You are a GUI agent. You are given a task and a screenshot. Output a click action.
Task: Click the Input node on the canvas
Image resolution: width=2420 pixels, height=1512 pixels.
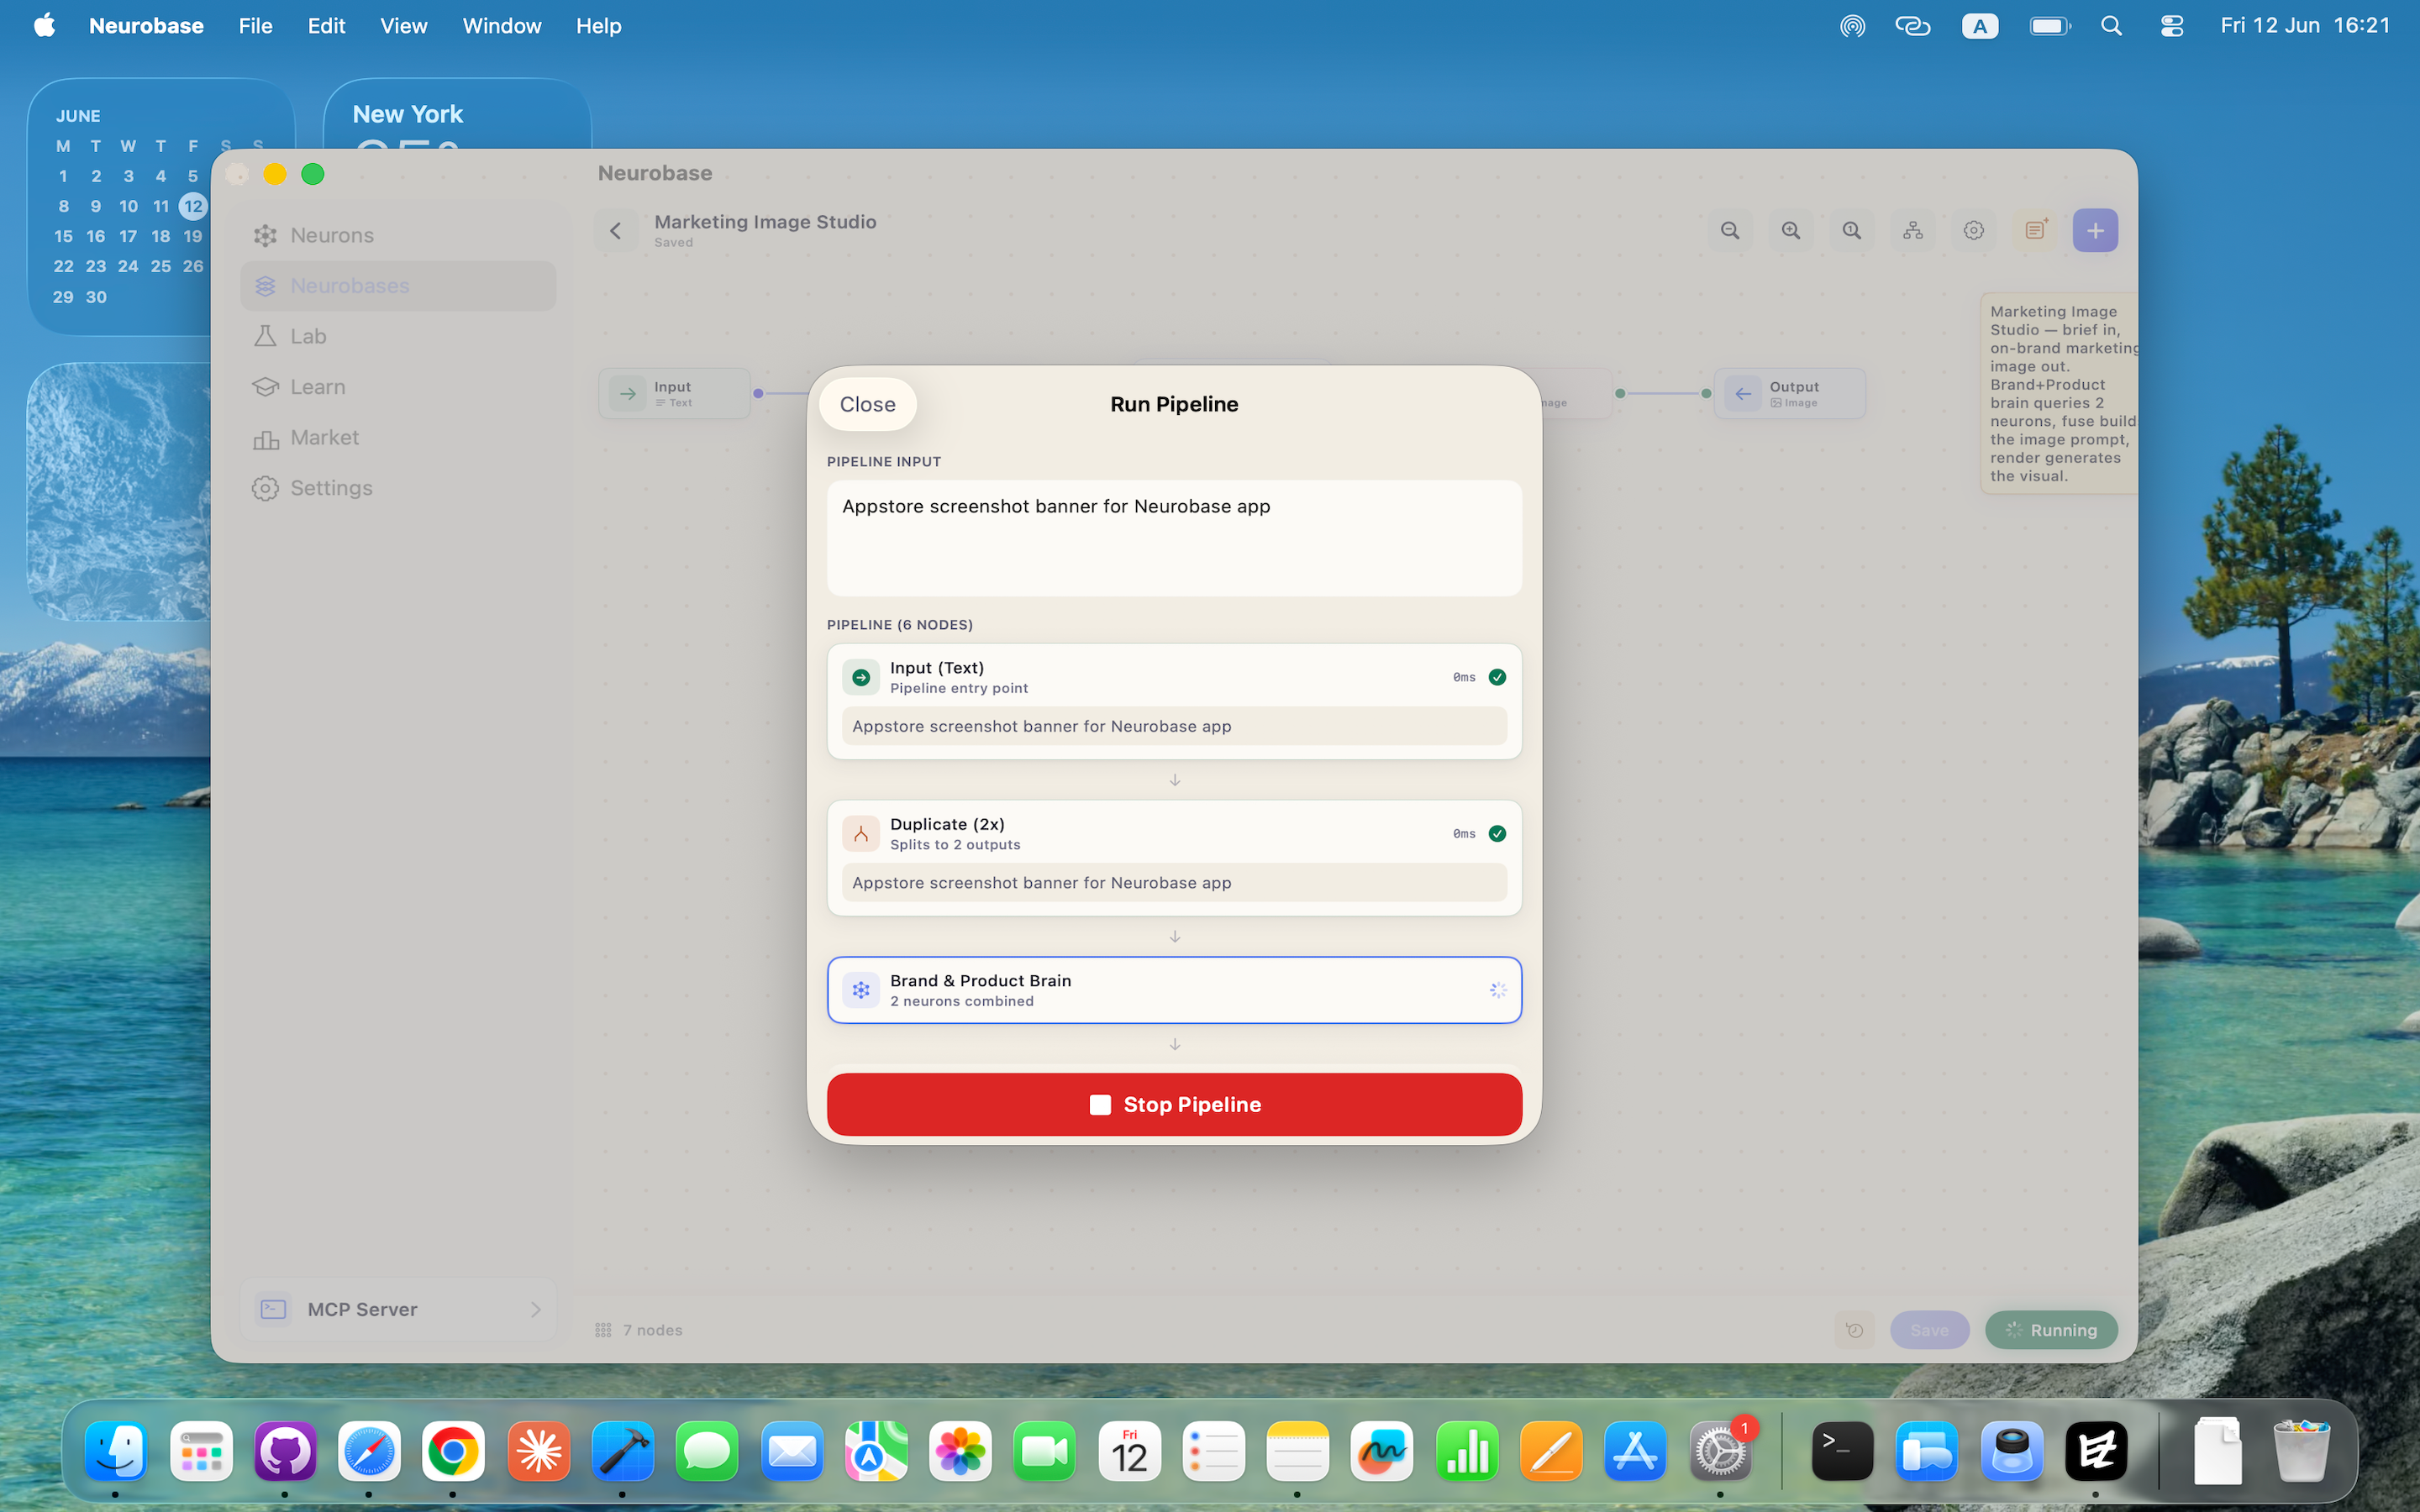pos(674,394)
